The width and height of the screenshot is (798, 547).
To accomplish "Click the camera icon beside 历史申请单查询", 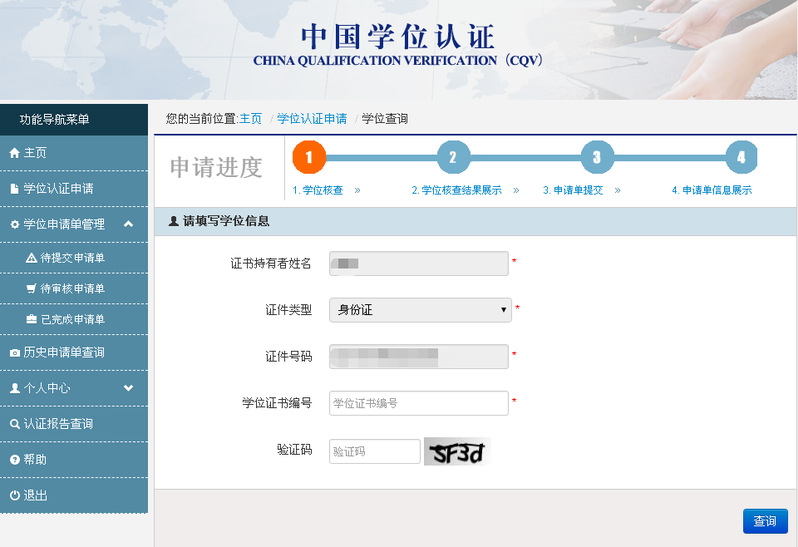I will click(x=14, y=353).
